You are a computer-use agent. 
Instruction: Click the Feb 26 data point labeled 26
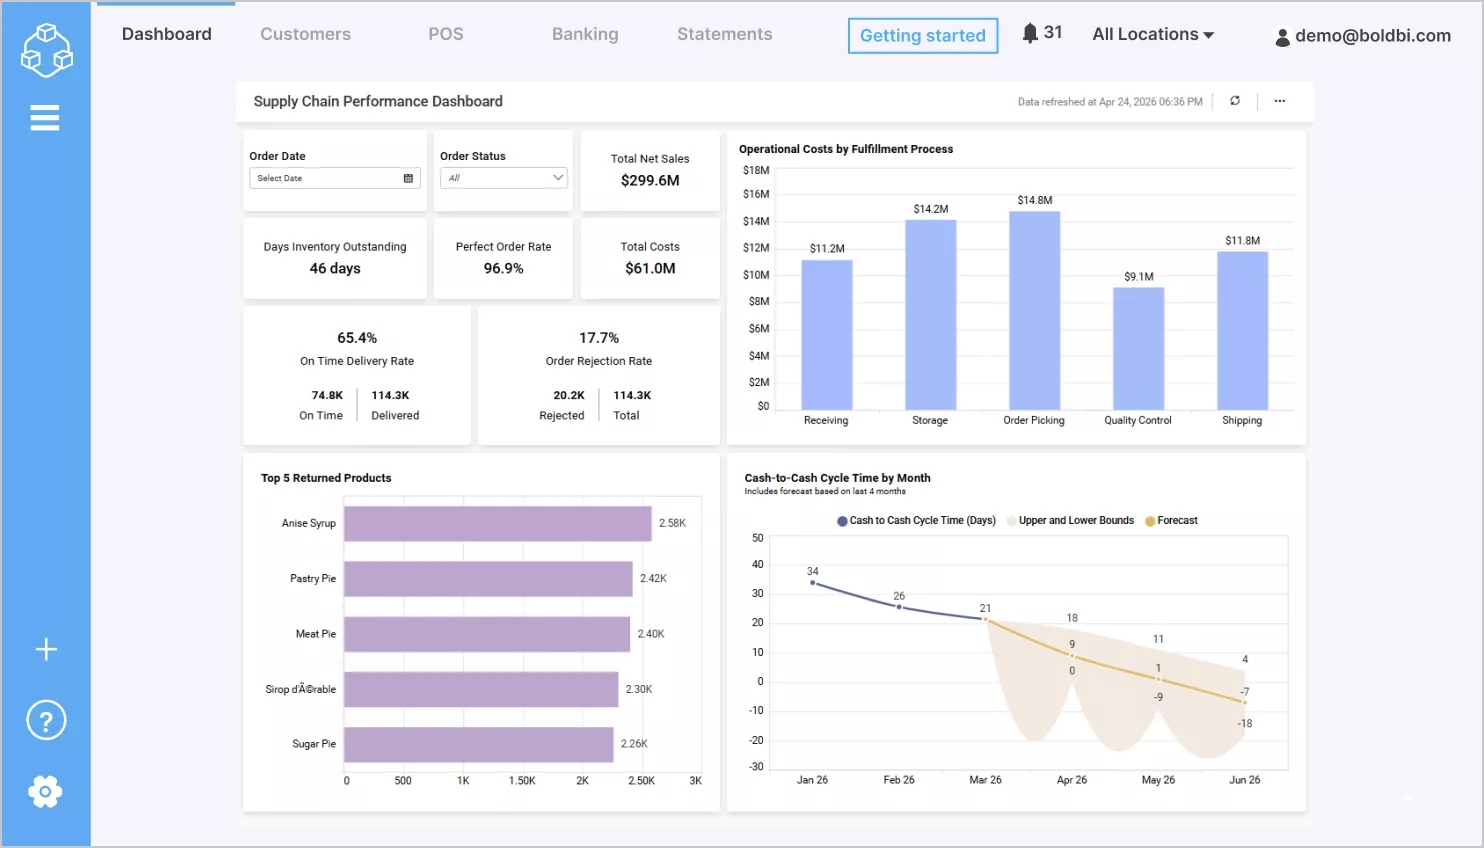(899, 607)
